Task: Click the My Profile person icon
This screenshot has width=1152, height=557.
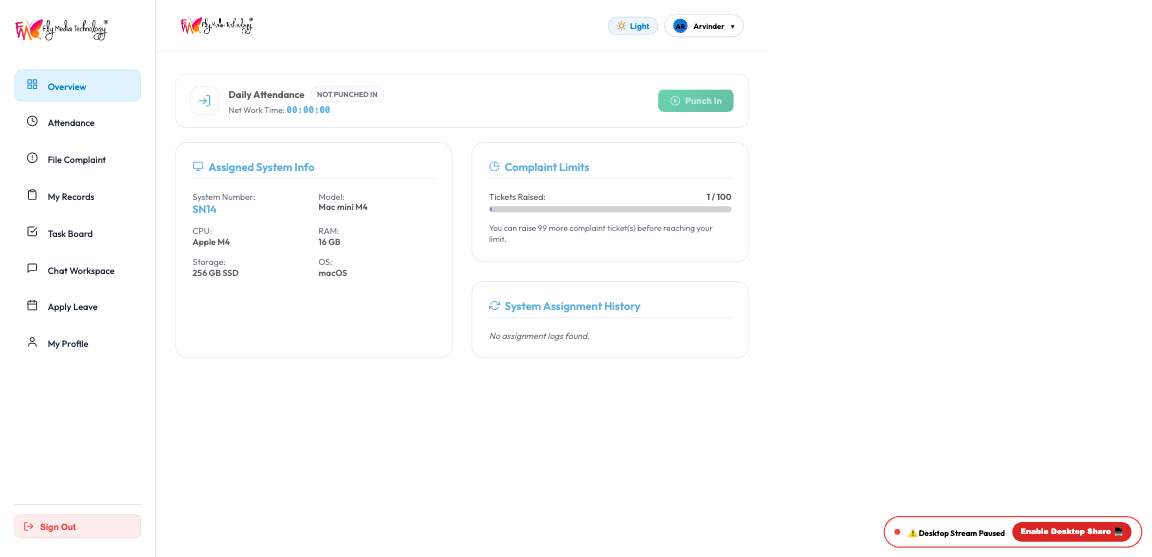Action: click(32, 342)
